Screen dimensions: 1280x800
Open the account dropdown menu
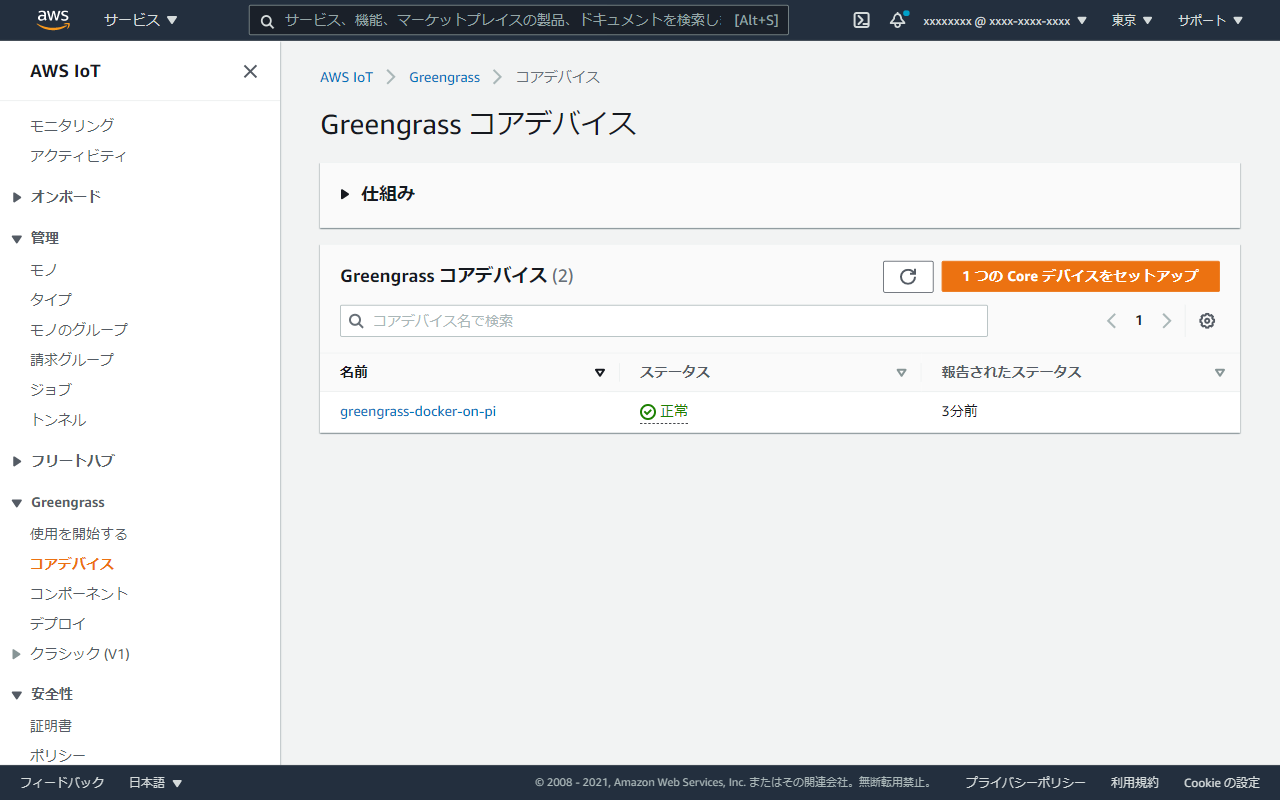click(x=1005, y=20)
